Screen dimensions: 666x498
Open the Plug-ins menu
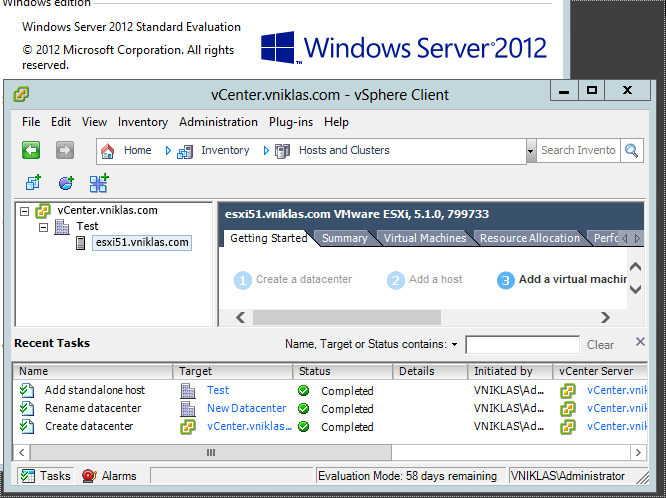tap(291, 122)
